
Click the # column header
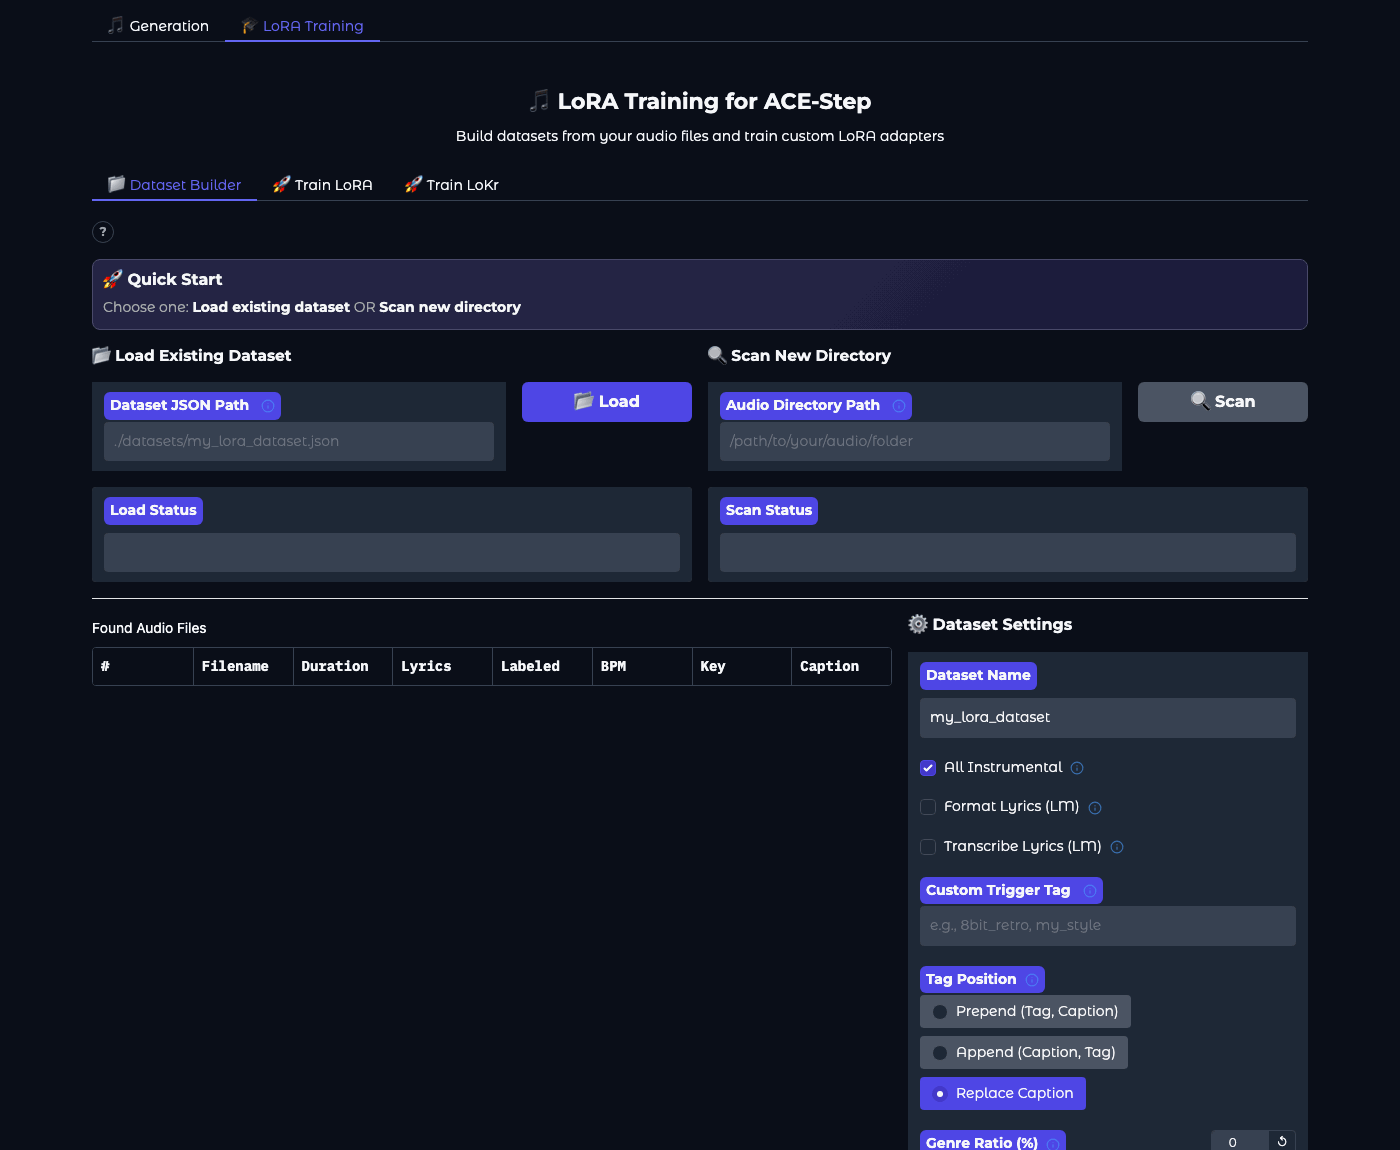click(x=143, y=667)
